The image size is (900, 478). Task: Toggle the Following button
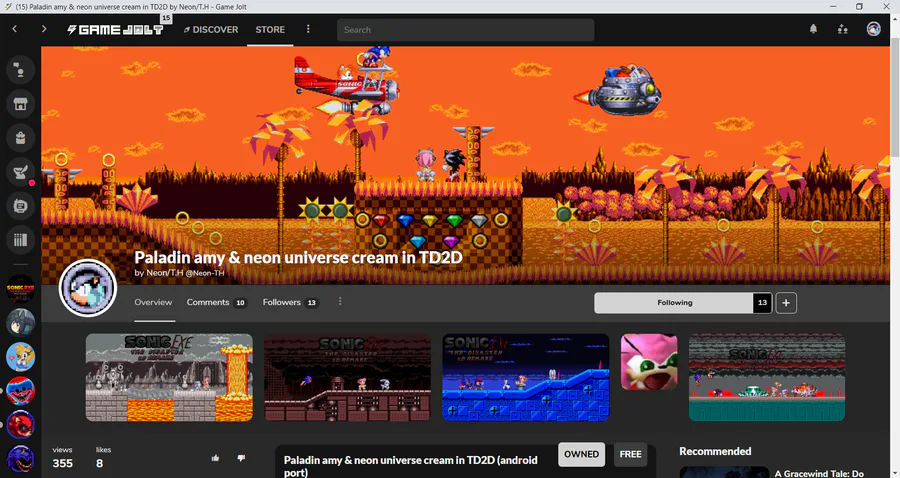[x=674, y=302]
